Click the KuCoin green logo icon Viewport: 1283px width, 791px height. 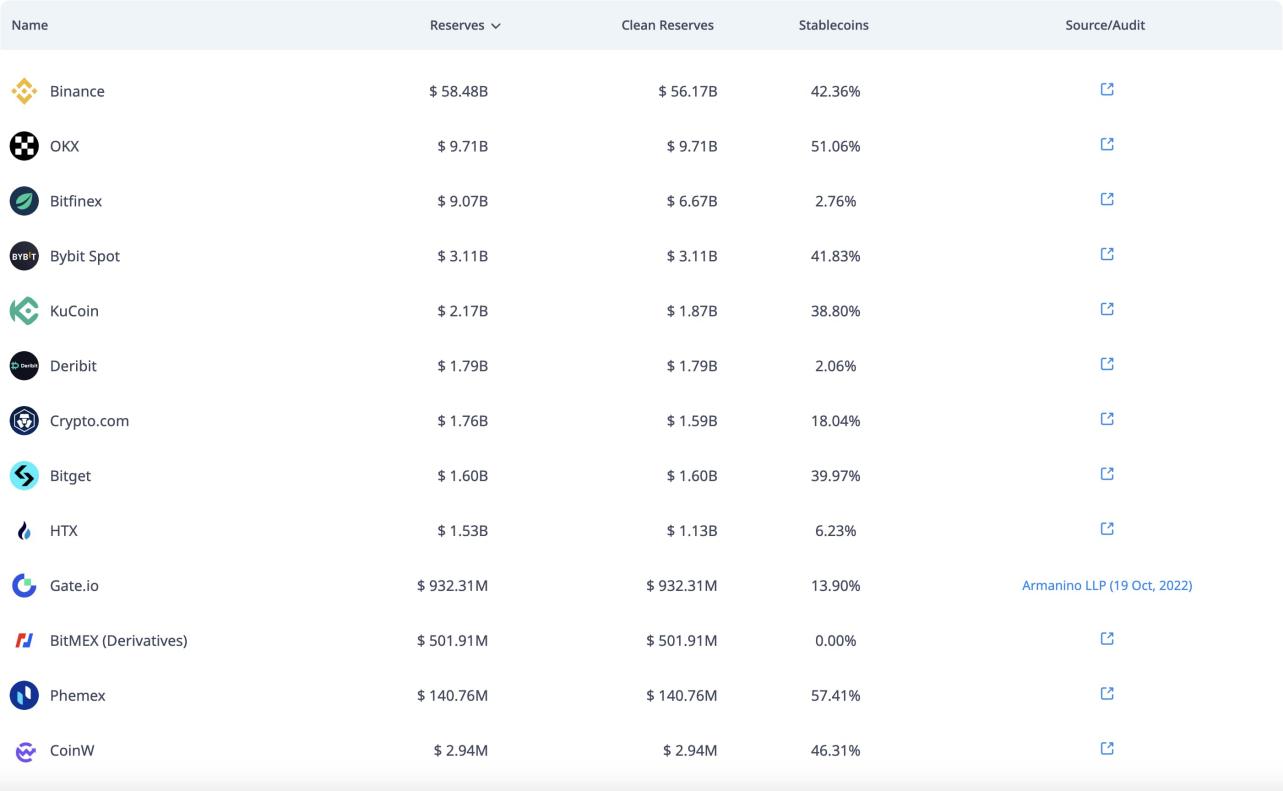click(x=24, y=311)
